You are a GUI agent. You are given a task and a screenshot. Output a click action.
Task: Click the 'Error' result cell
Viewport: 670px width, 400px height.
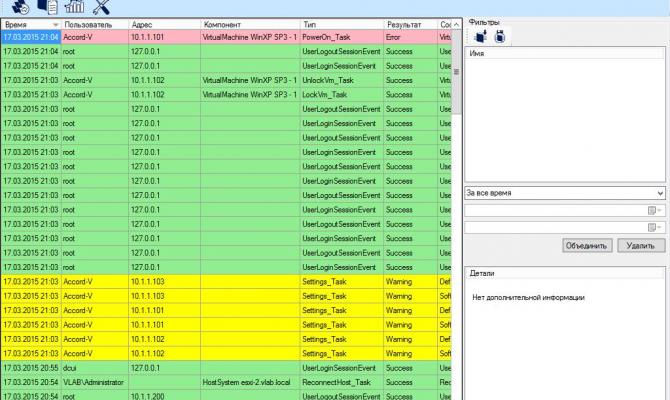(410, 37)
